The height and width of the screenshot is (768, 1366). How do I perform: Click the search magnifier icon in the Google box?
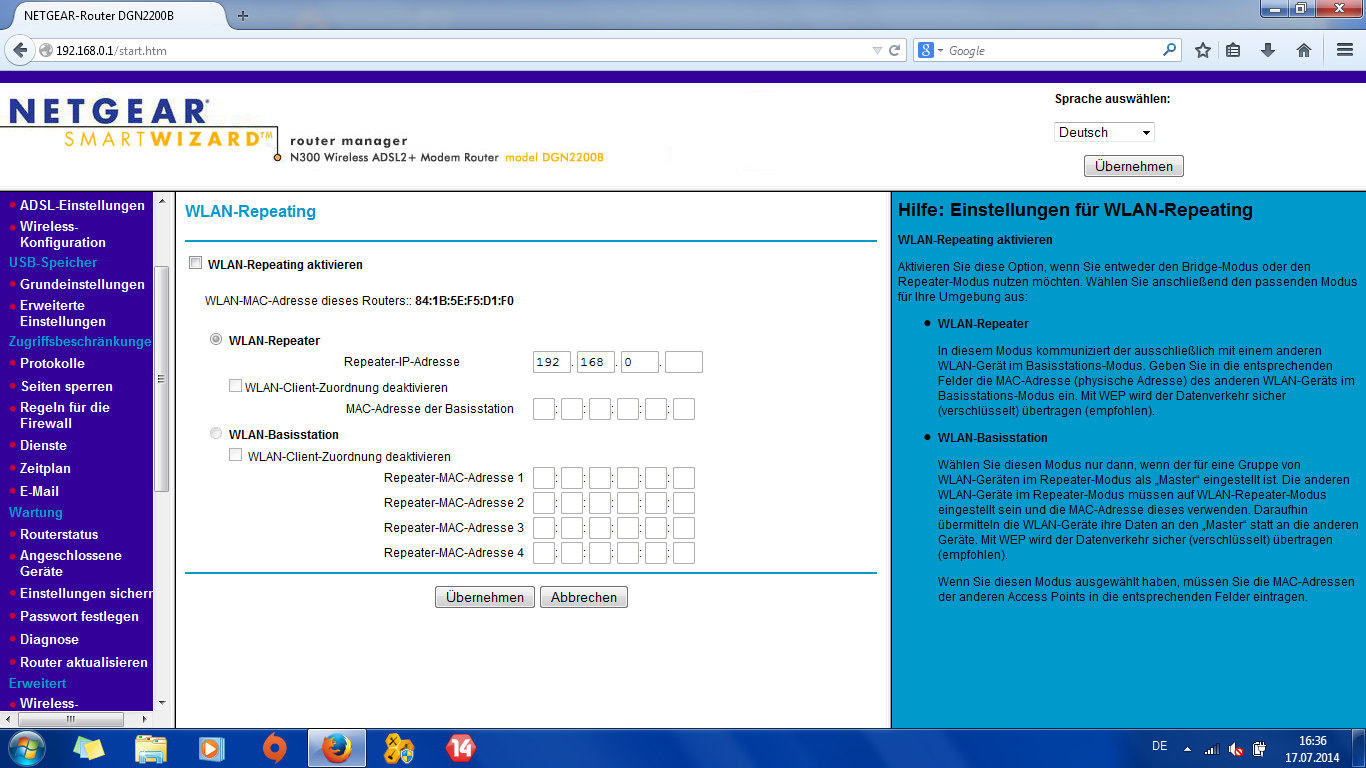pos(1169,50)
